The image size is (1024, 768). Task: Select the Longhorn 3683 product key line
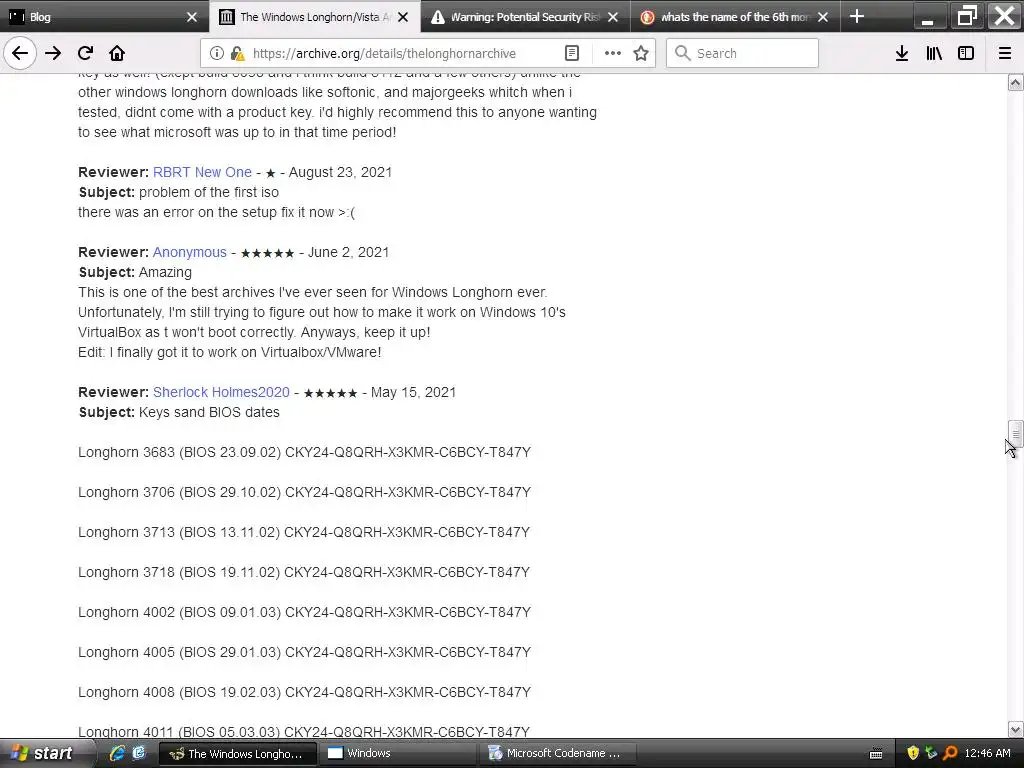pyautogui.click(x=304, y=452)
